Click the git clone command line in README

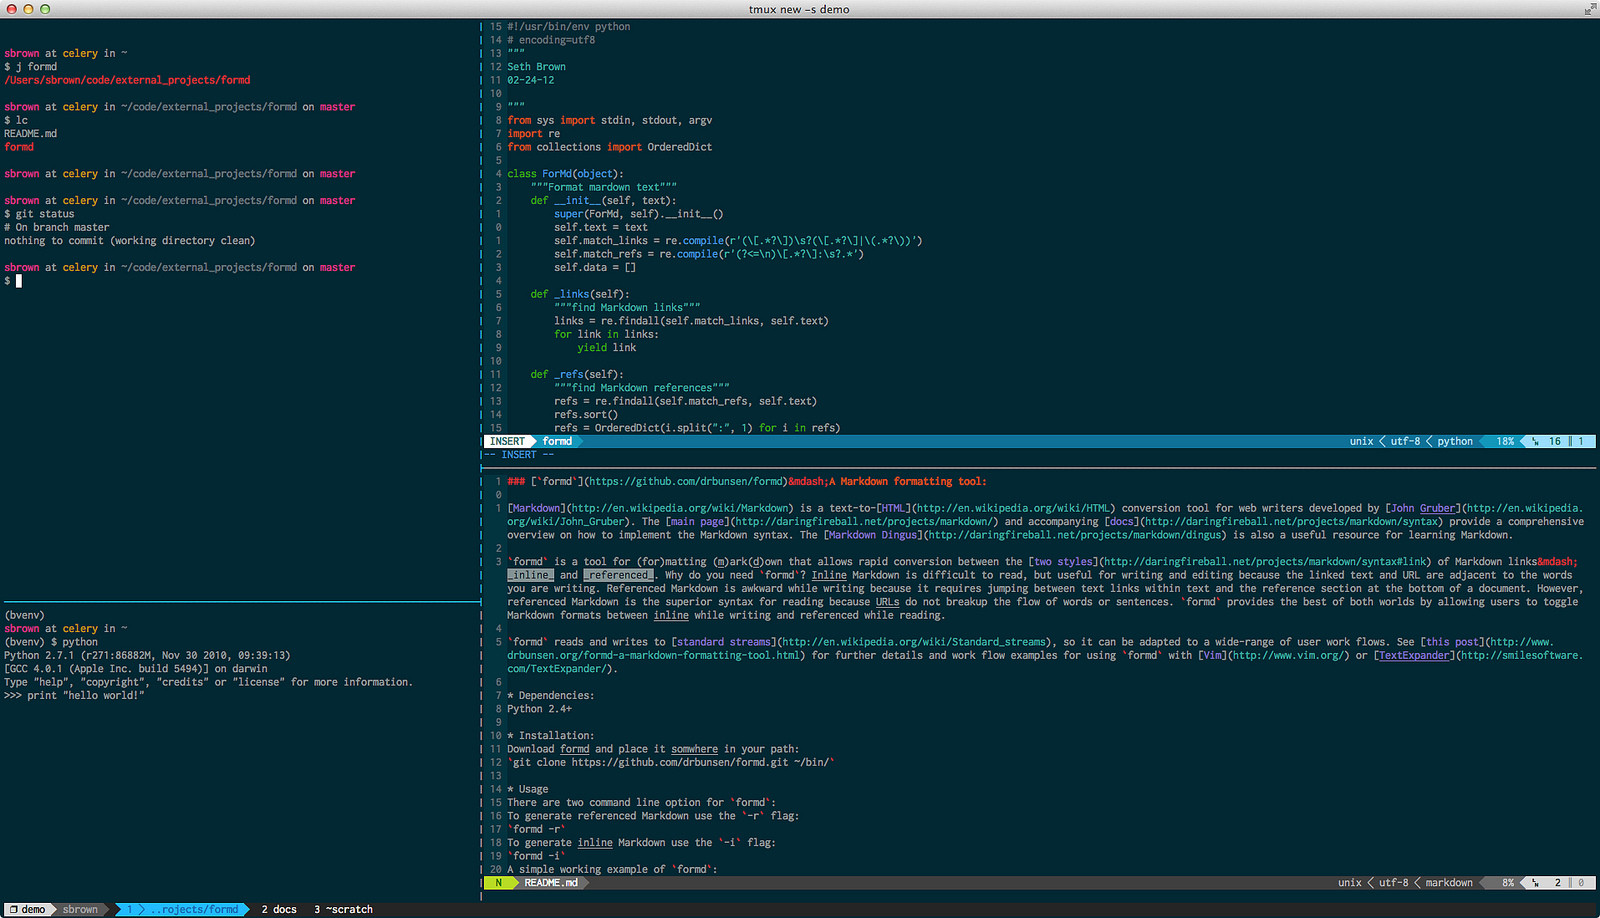tap(670, 762)
